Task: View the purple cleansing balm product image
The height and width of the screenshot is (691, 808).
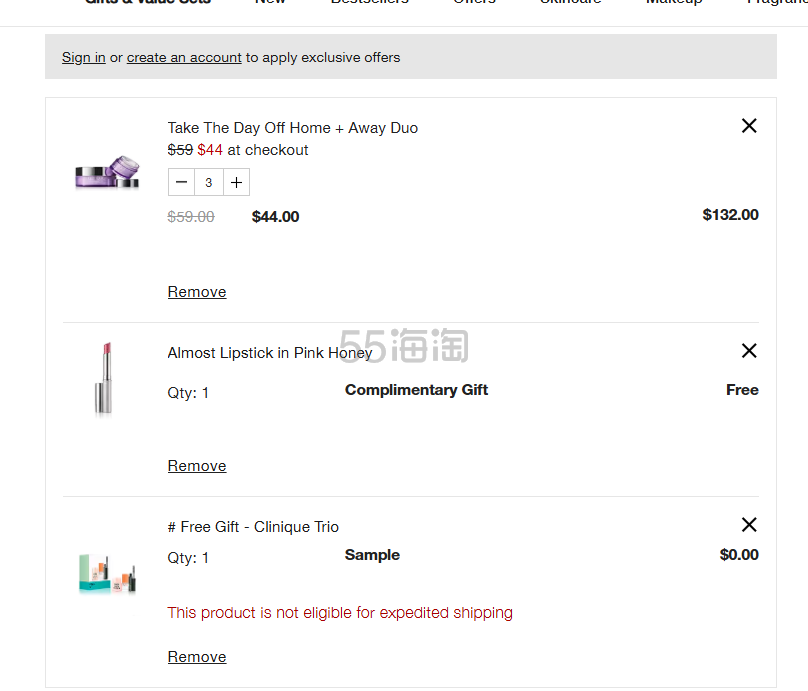Action: tap(107, 172)
